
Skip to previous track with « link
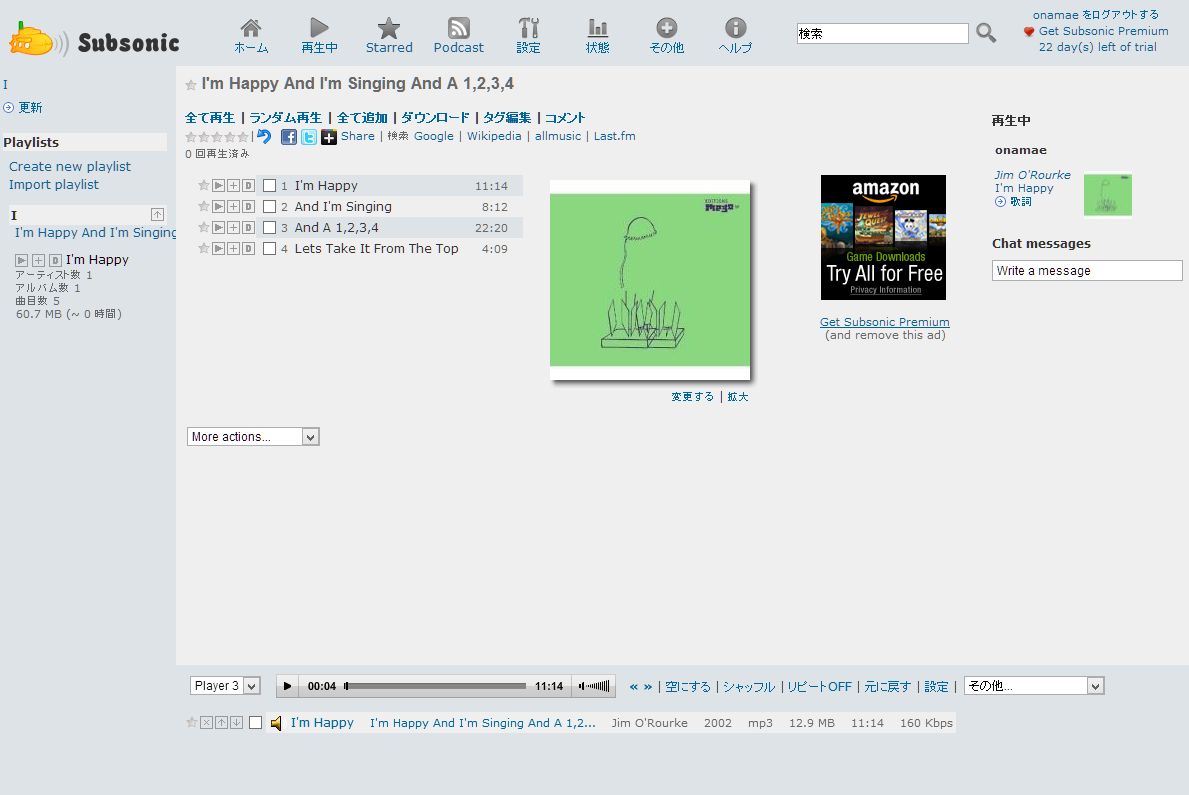634,687
